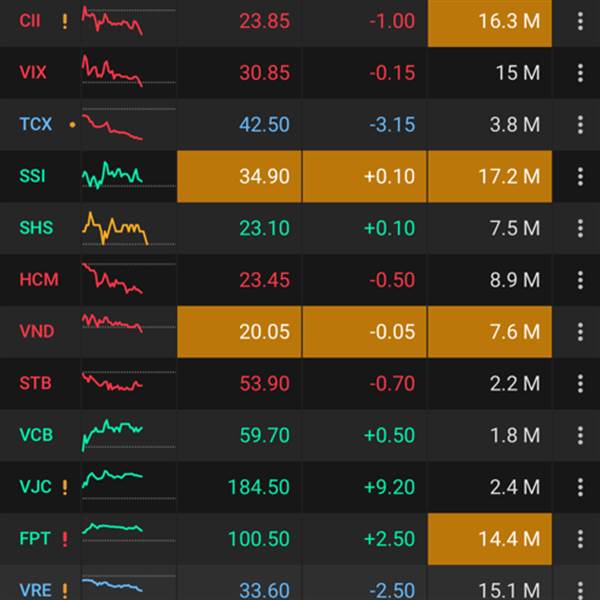
Task: Open the VIX mini price chart
Action: click(x=112, y=72)
